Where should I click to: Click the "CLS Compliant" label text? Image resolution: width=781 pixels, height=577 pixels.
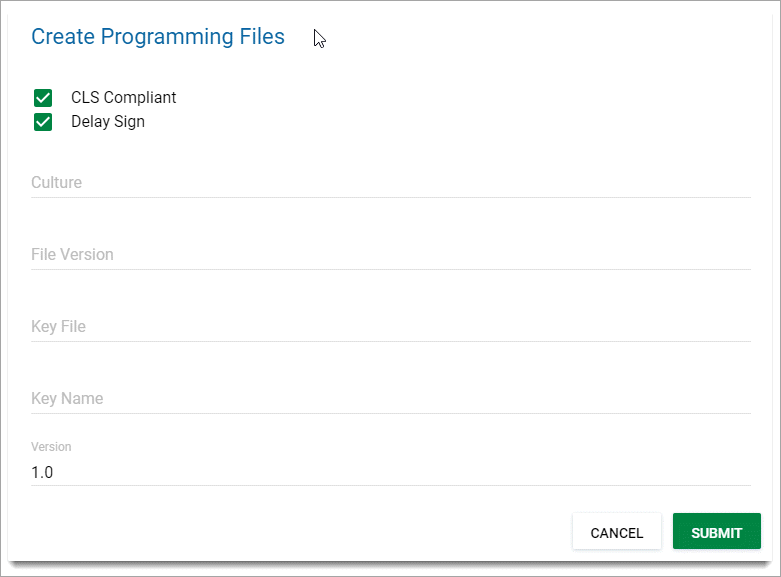[123, 98]
